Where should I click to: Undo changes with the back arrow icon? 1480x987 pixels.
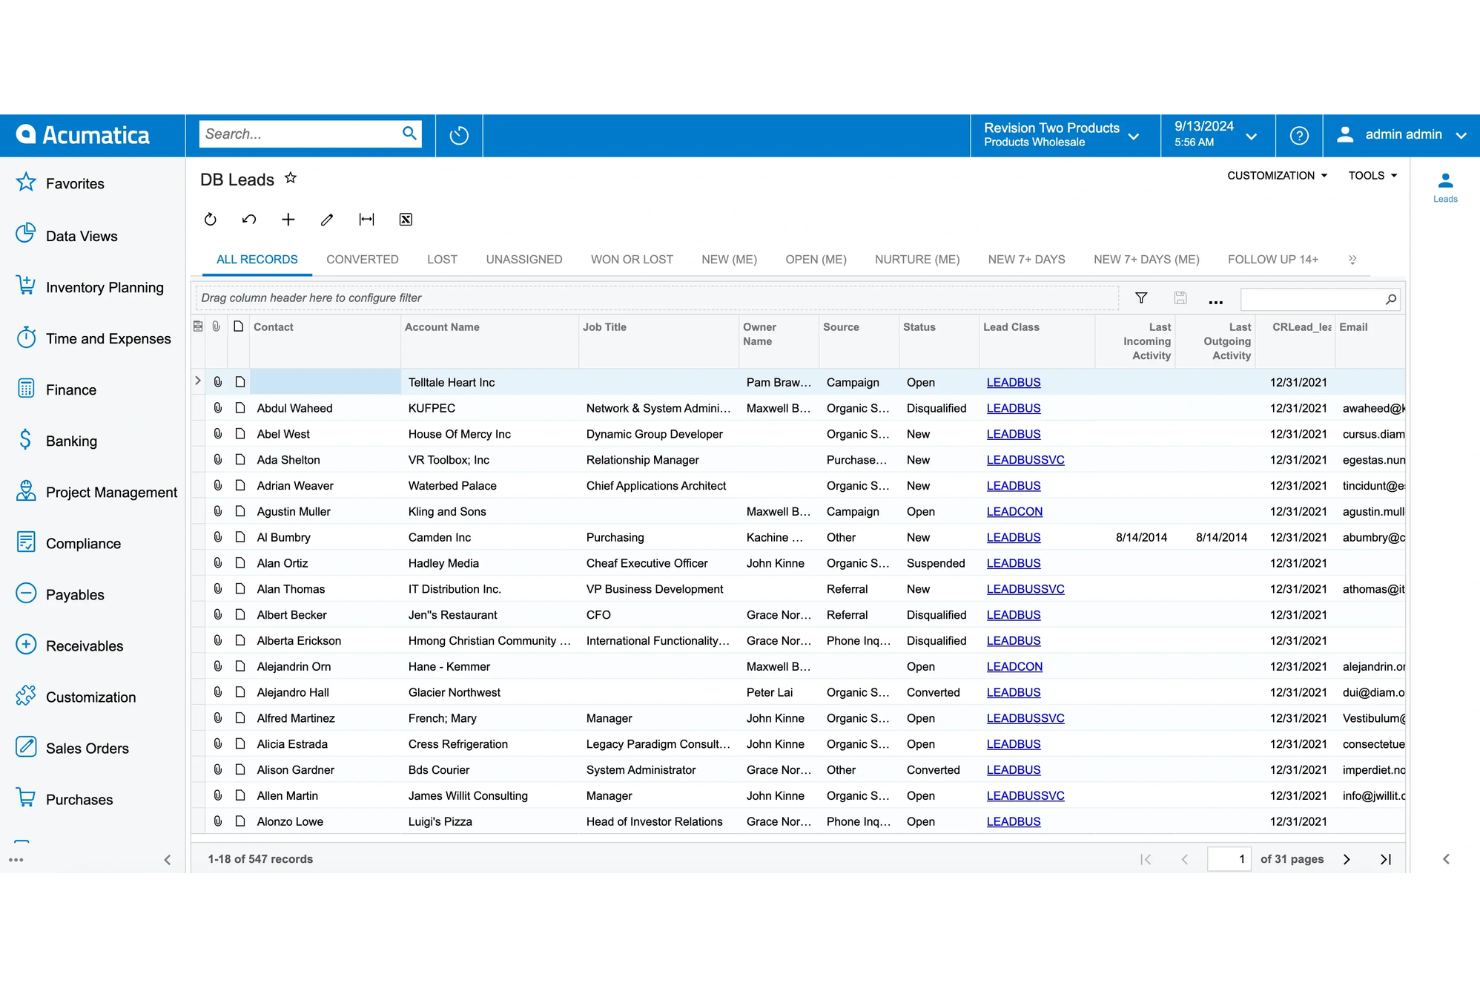pyautogui.click(x=248, y=219)
